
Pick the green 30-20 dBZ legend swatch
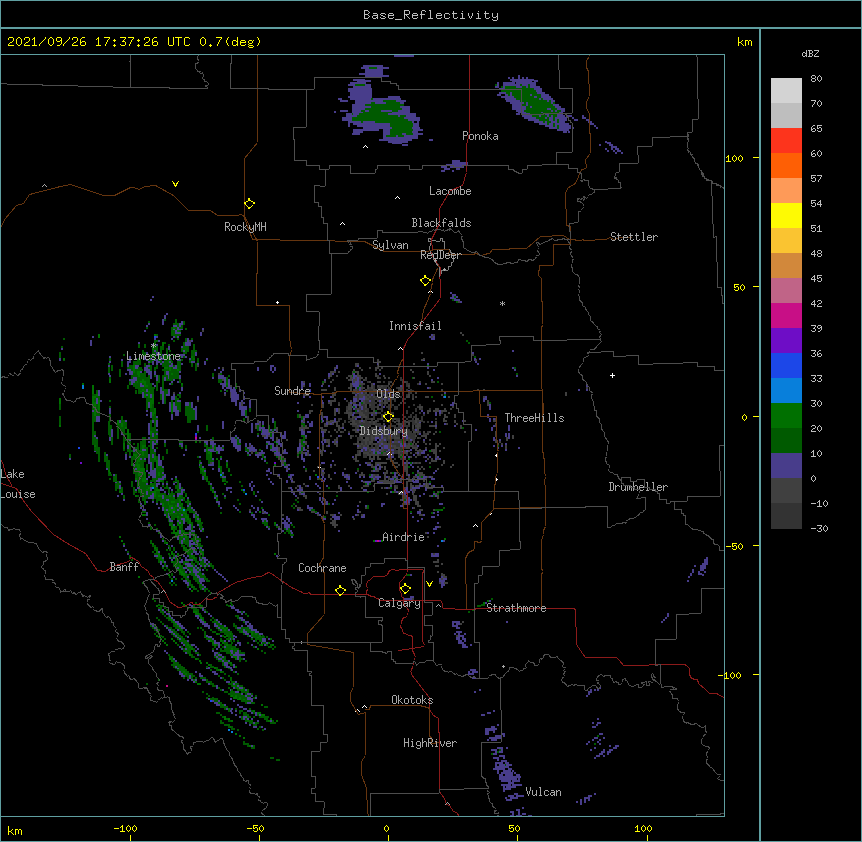click(786, 416)
